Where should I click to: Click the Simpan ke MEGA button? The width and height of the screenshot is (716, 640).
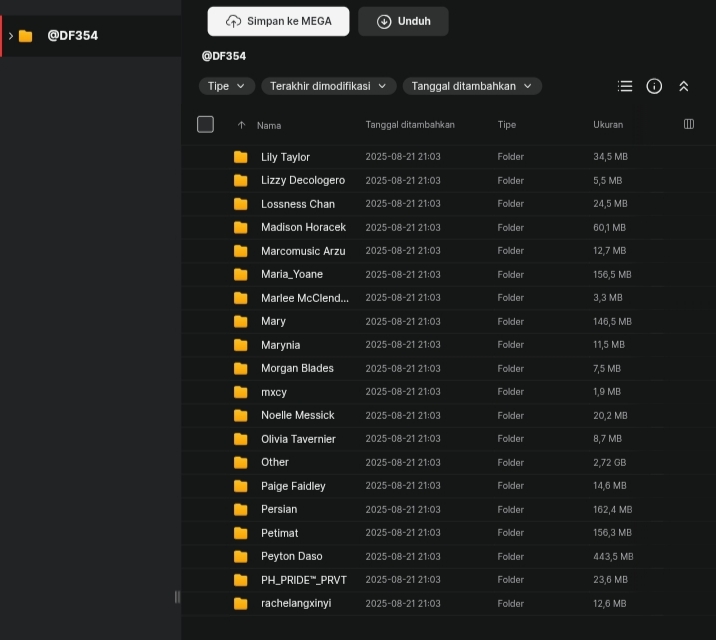tap(278, 21)
